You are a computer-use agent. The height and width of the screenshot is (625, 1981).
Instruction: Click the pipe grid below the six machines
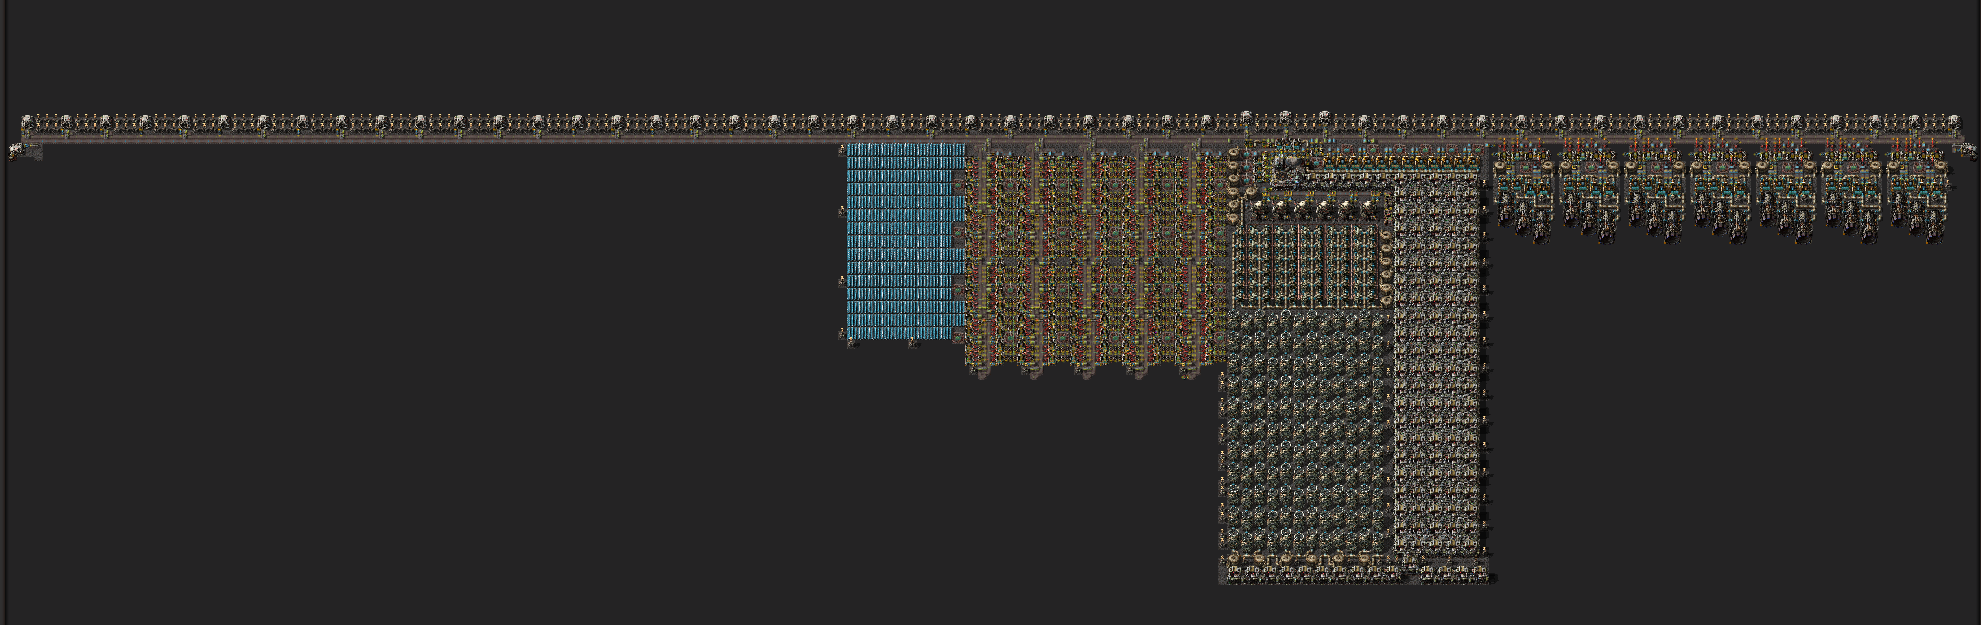click(1305, 265)
